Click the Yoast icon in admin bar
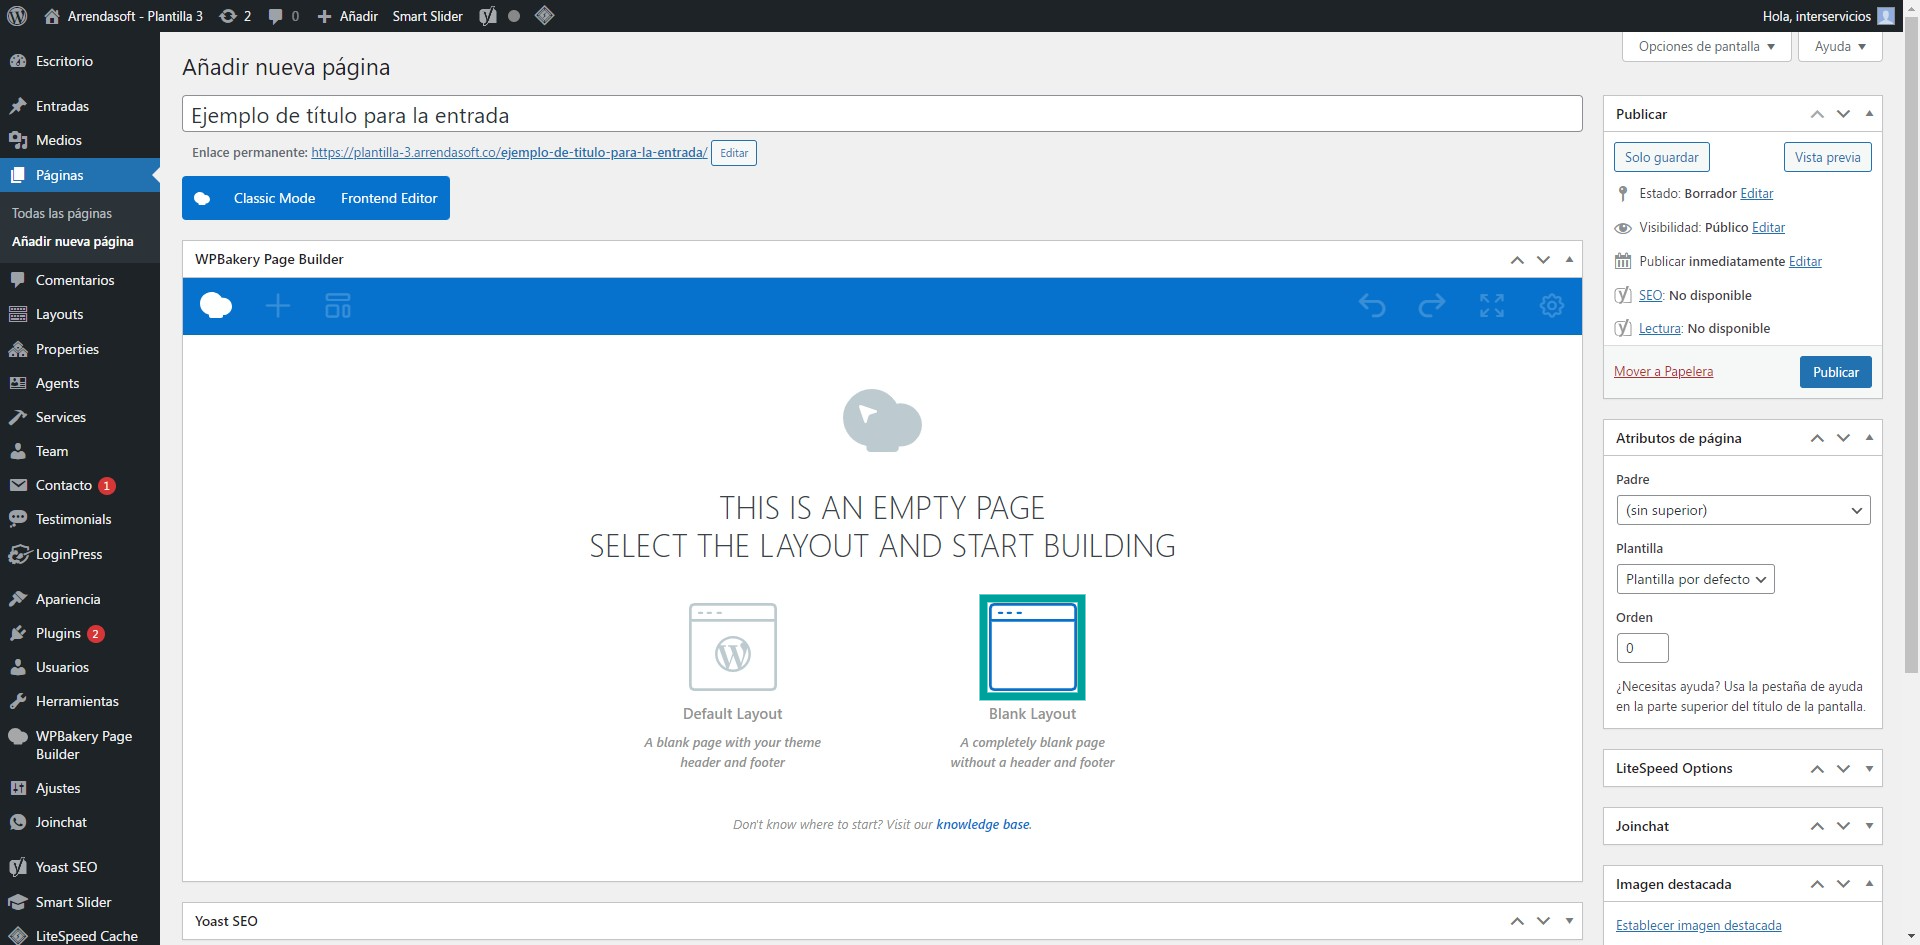The height and width of the screenshot is (945, 1920). click(x=488, y=16)
